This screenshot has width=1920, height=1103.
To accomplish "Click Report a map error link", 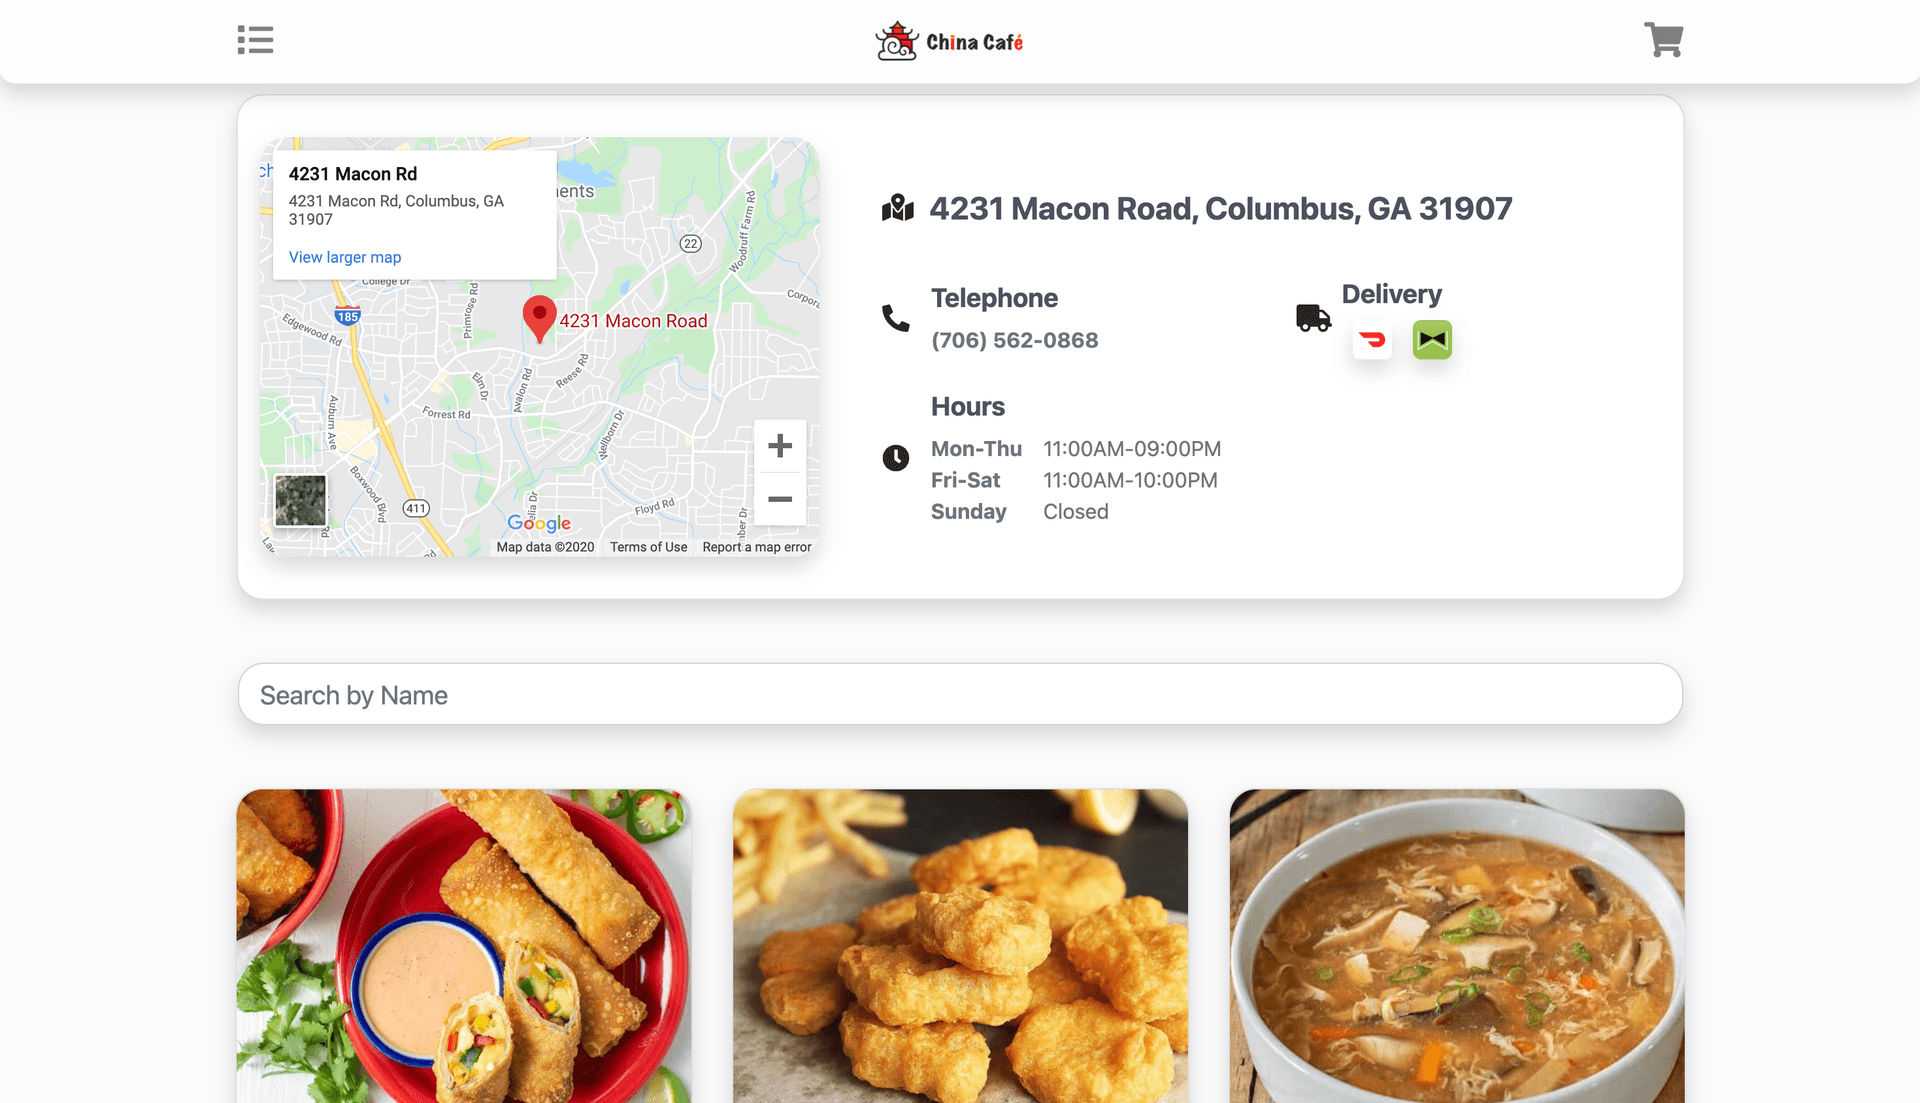I will [x=757, y=547].
